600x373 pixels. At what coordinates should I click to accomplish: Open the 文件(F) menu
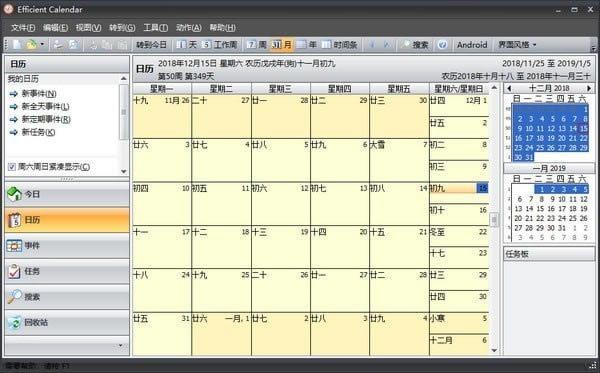pos(23,28)
